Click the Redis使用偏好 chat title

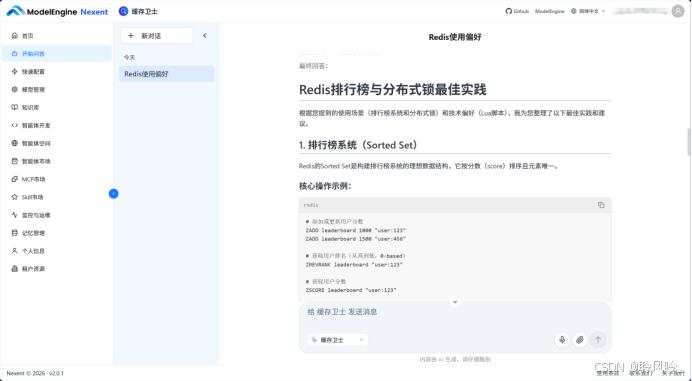pyautogui.click(x=455, y=37)
